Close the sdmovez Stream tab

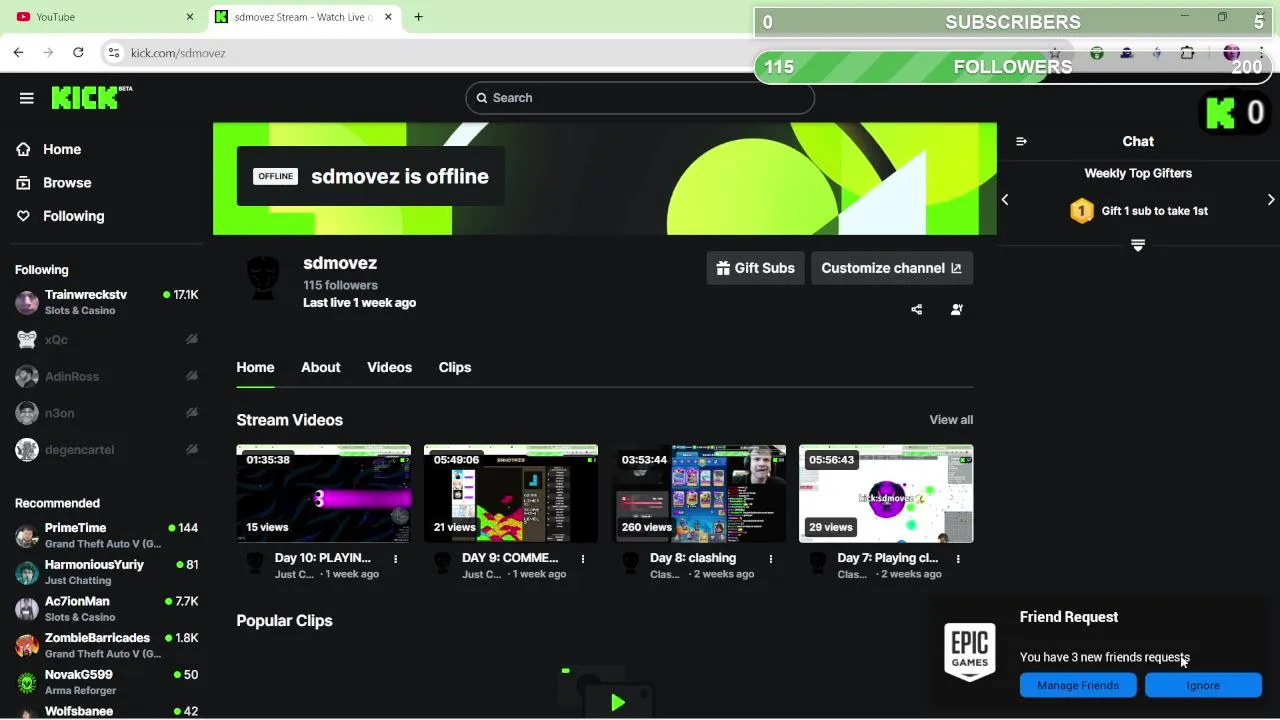(x=388, y=17)
